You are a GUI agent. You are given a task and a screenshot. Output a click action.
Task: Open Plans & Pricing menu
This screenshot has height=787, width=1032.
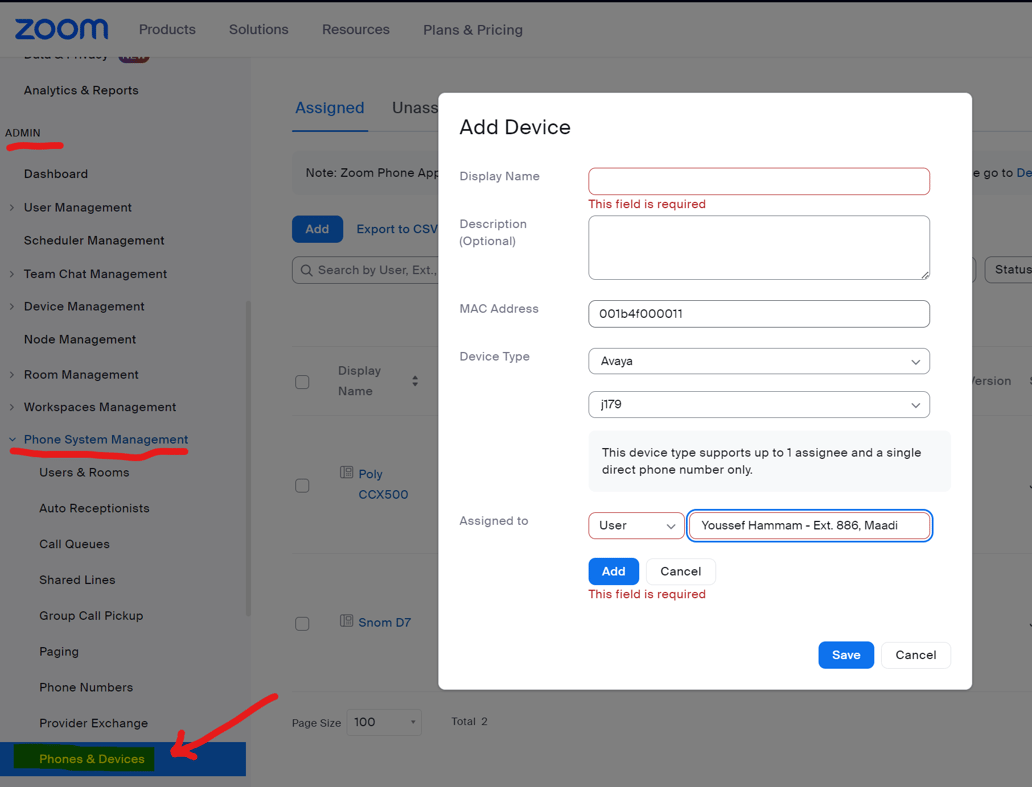point(472,30)
